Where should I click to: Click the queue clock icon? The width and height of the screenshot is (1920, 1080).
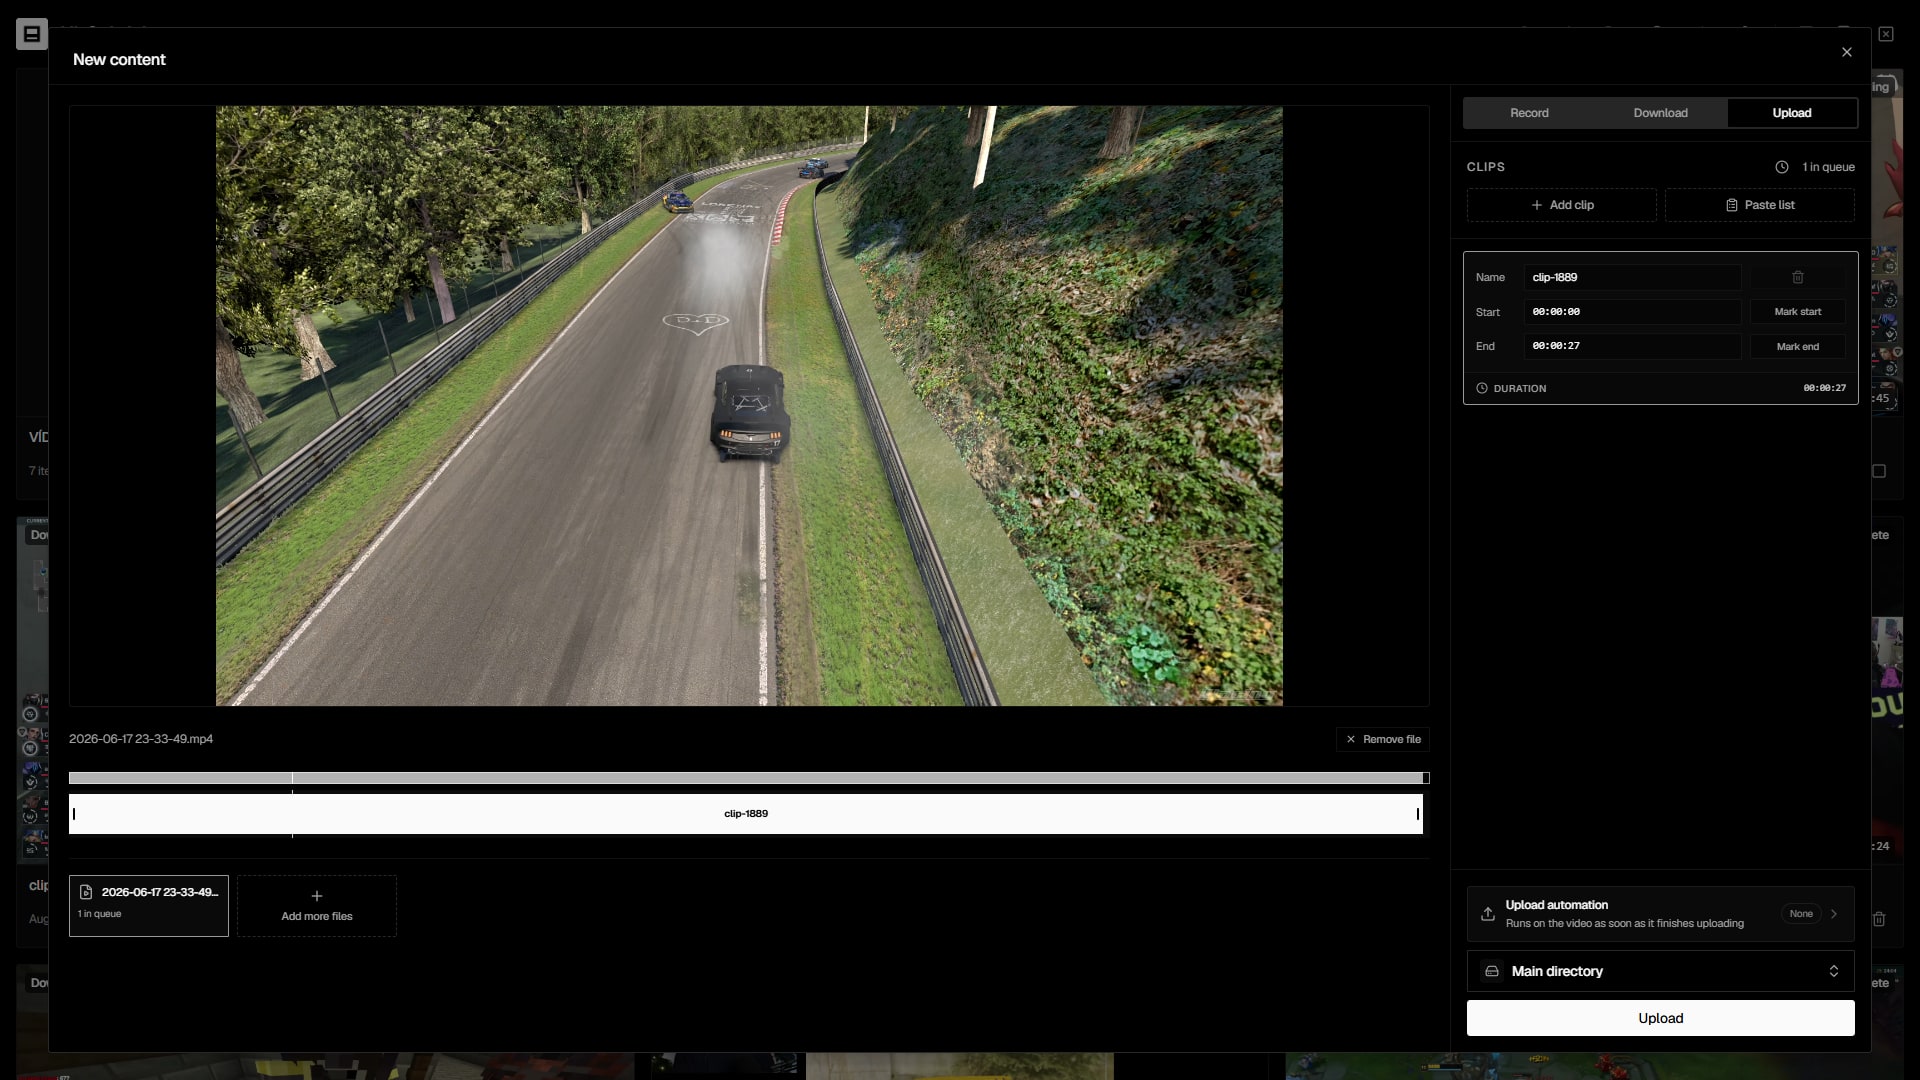tap(1781, 167)
